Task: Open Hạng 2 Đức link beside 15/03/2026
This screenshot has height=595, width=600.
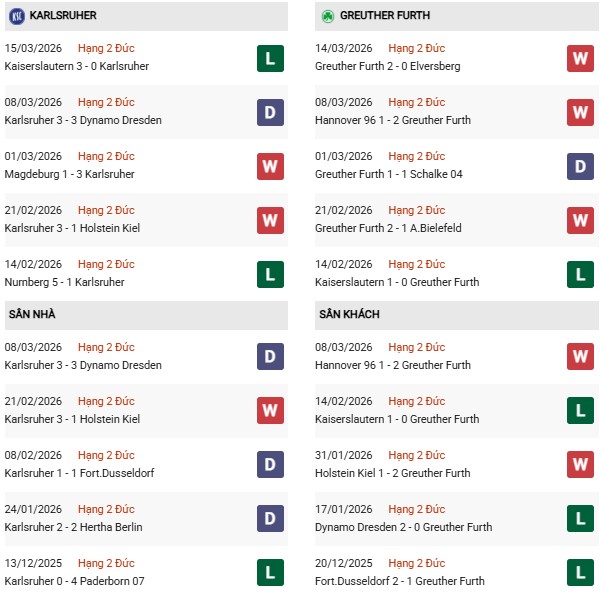Action: [106, 48]
